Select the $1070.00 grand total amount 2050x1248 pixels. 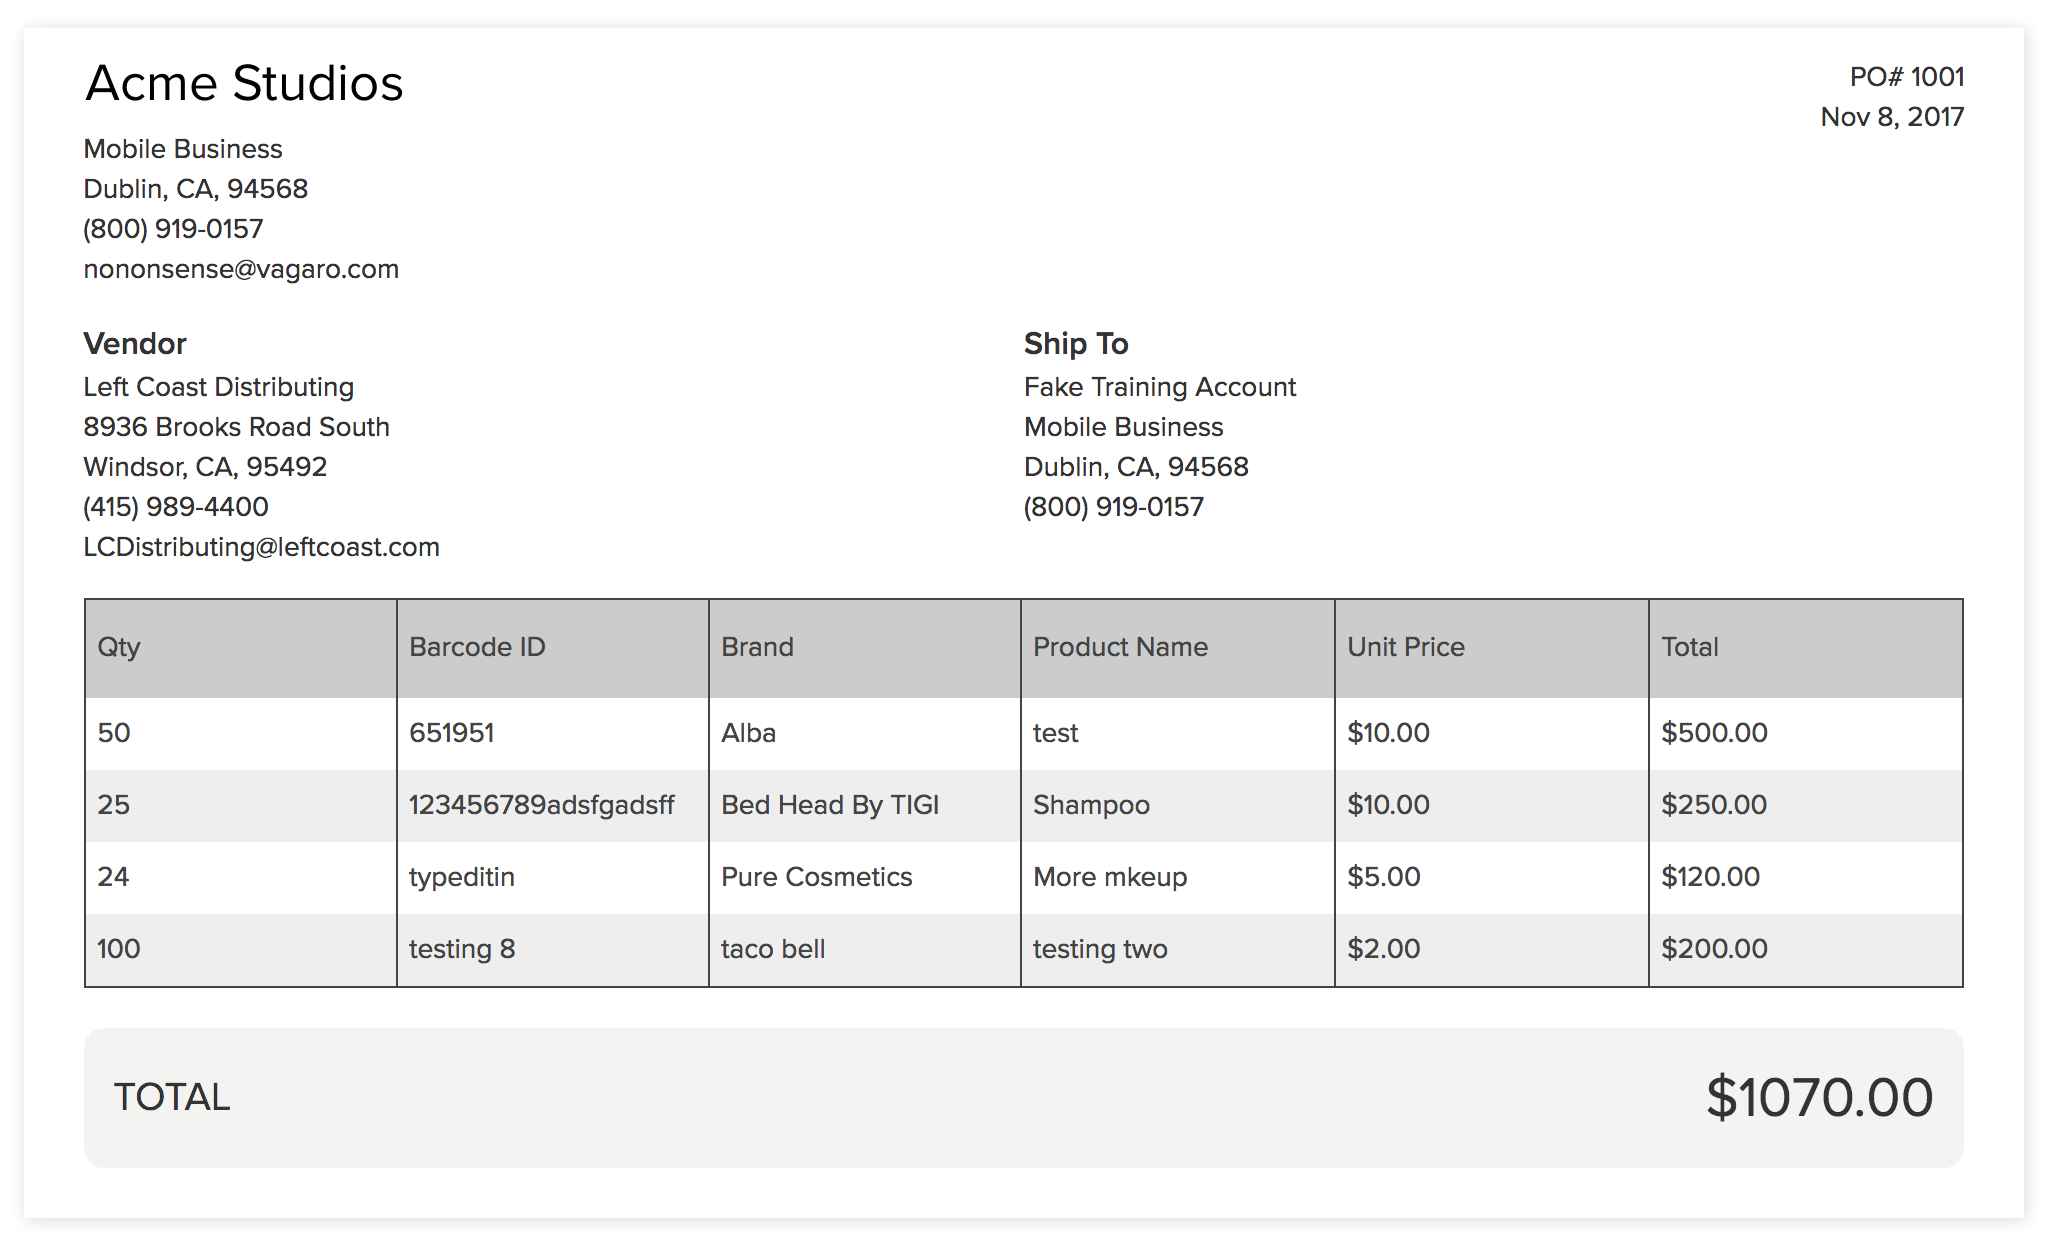(x=1819, y=1098)
